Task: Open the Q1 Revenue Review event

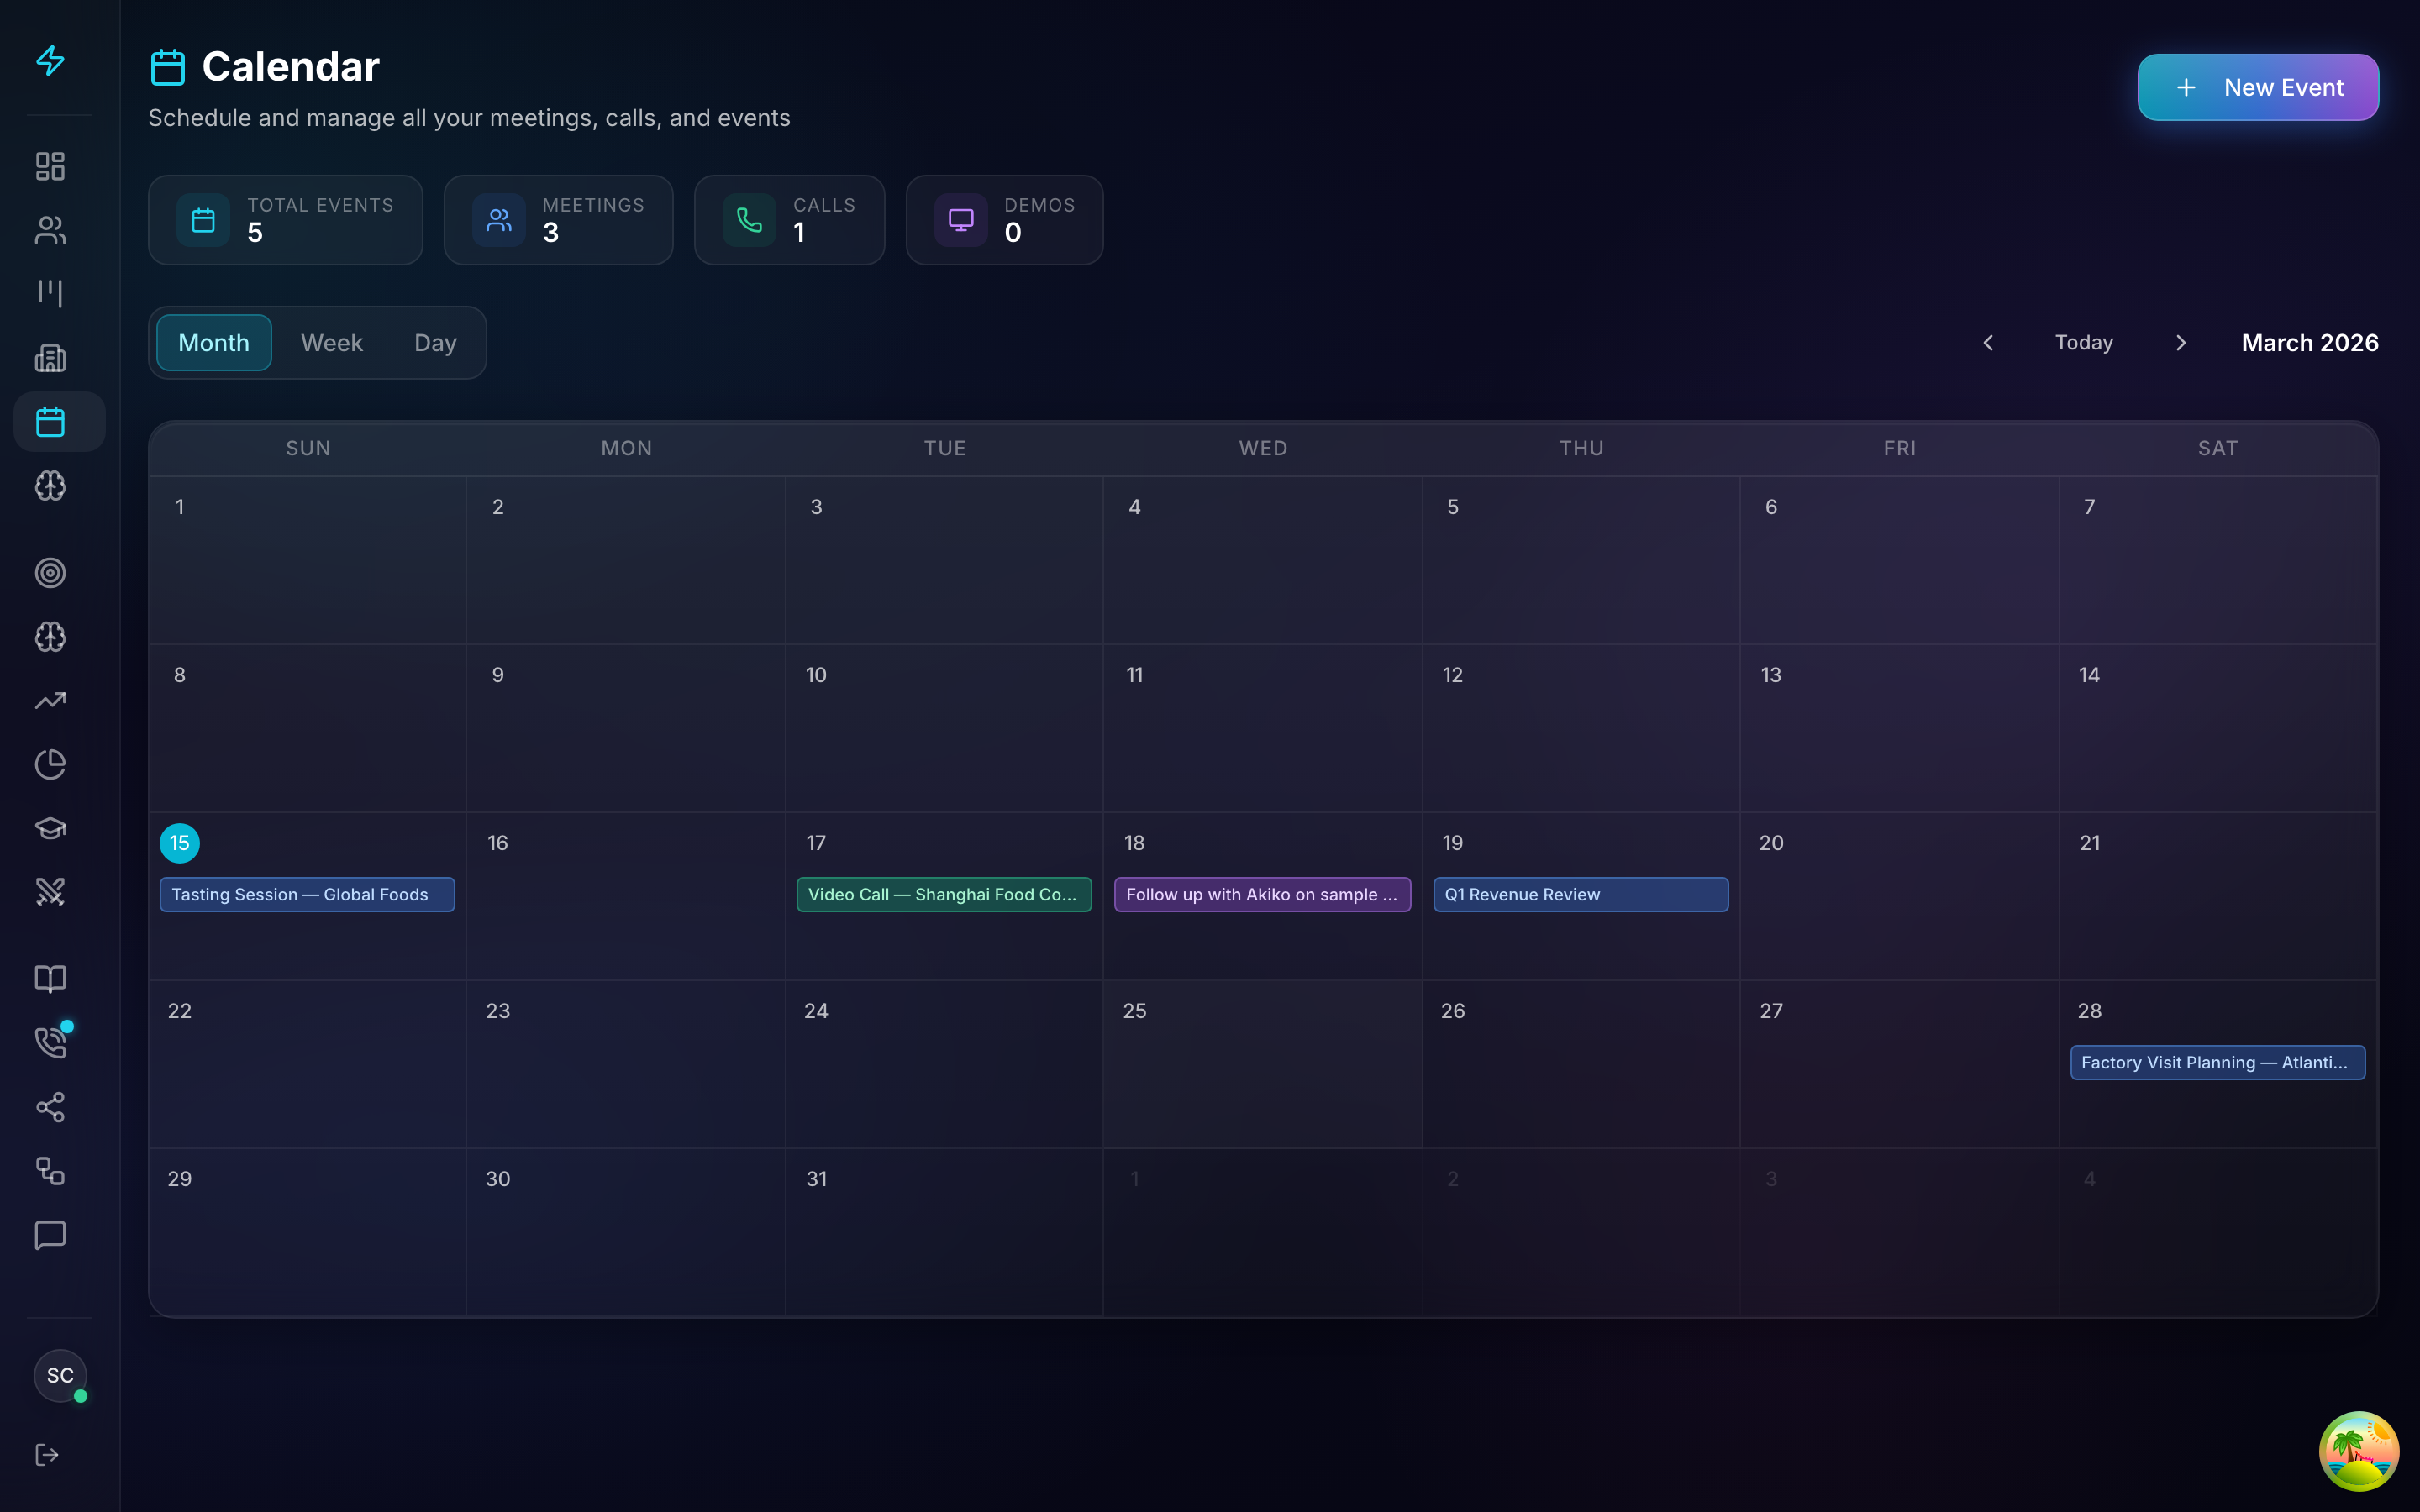Action: tap(1580, 894)
